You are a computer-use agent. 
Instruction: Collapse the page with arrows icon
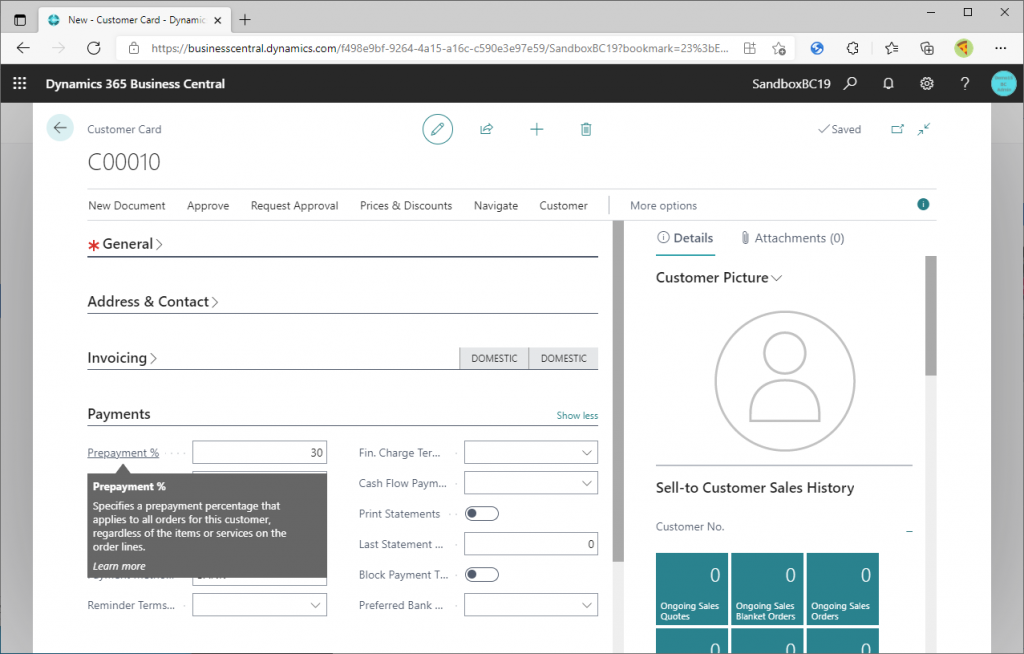923,129
